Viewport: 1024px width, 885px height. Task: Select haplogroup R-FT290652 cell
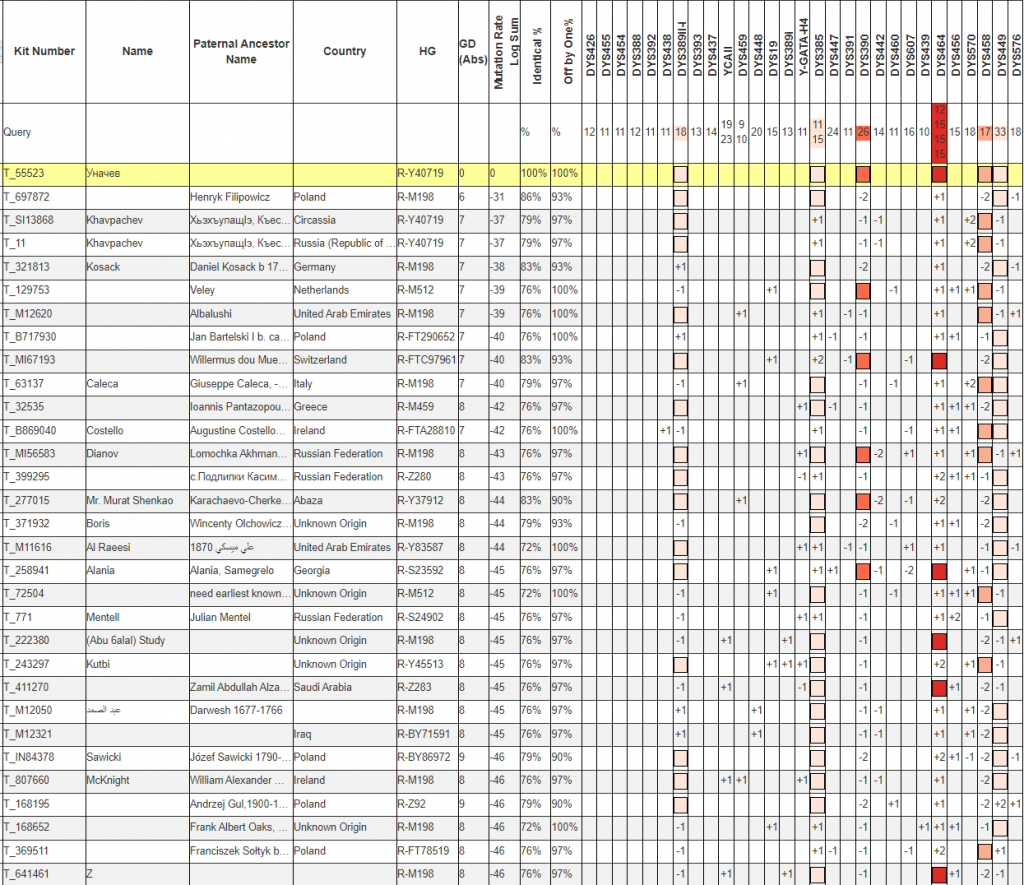(x=426, y=337)
